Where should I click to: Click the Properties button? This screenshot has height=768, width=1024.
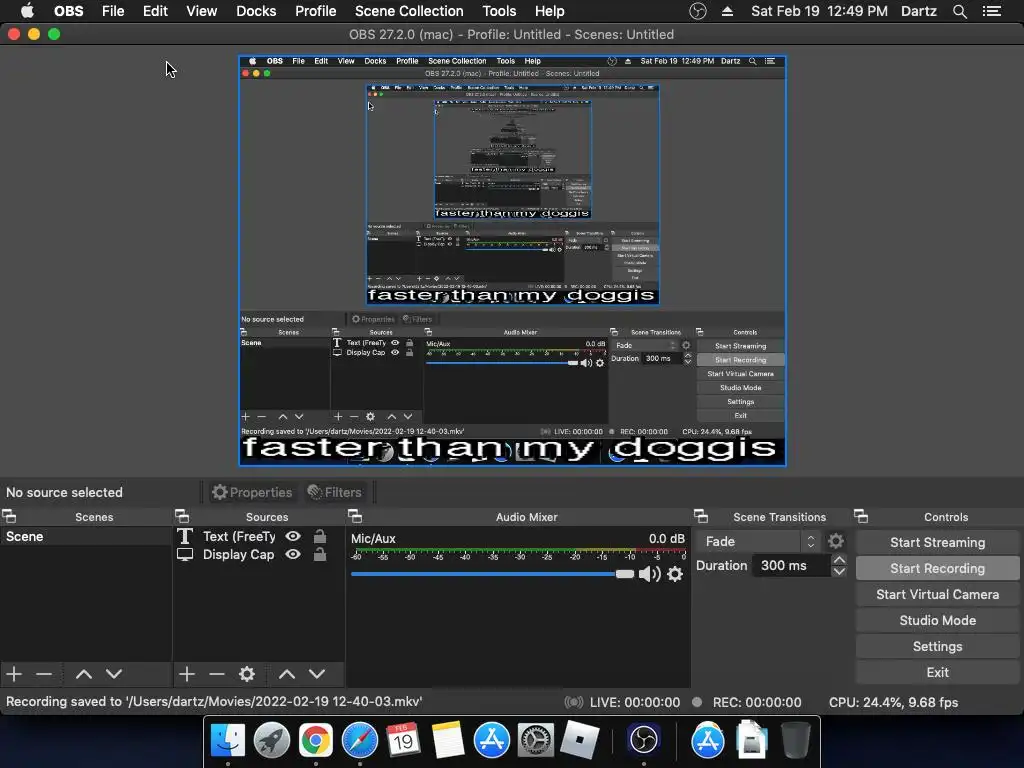[252, 492]
